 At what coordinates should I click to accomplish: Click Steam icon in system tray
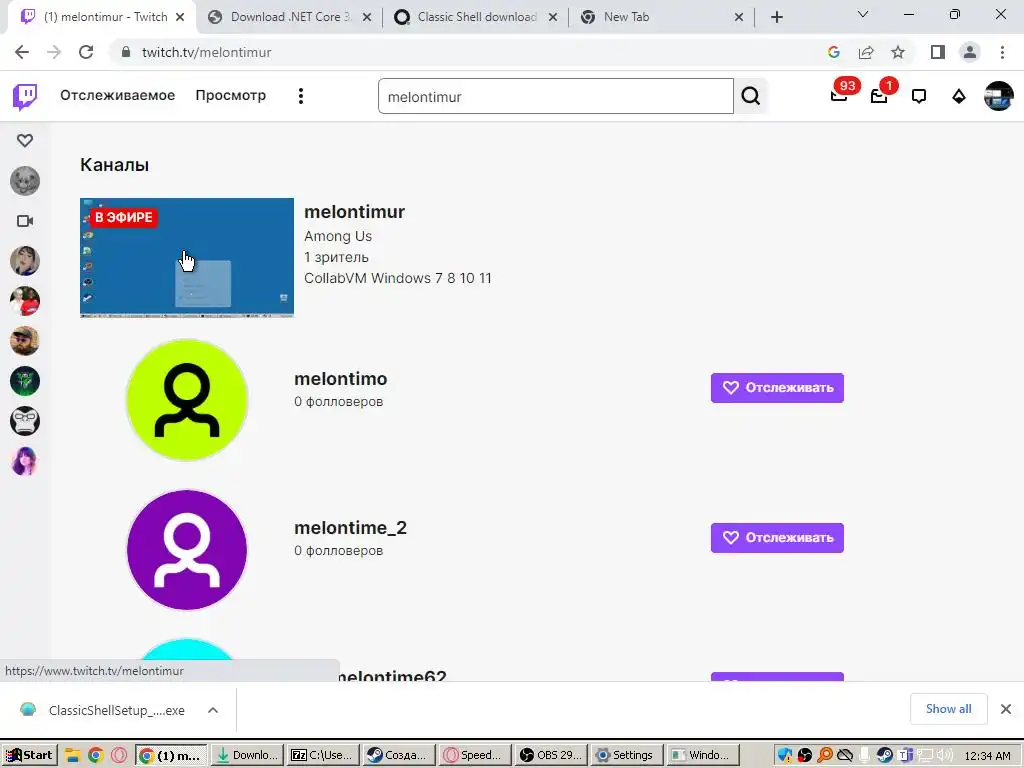point(884,755)
